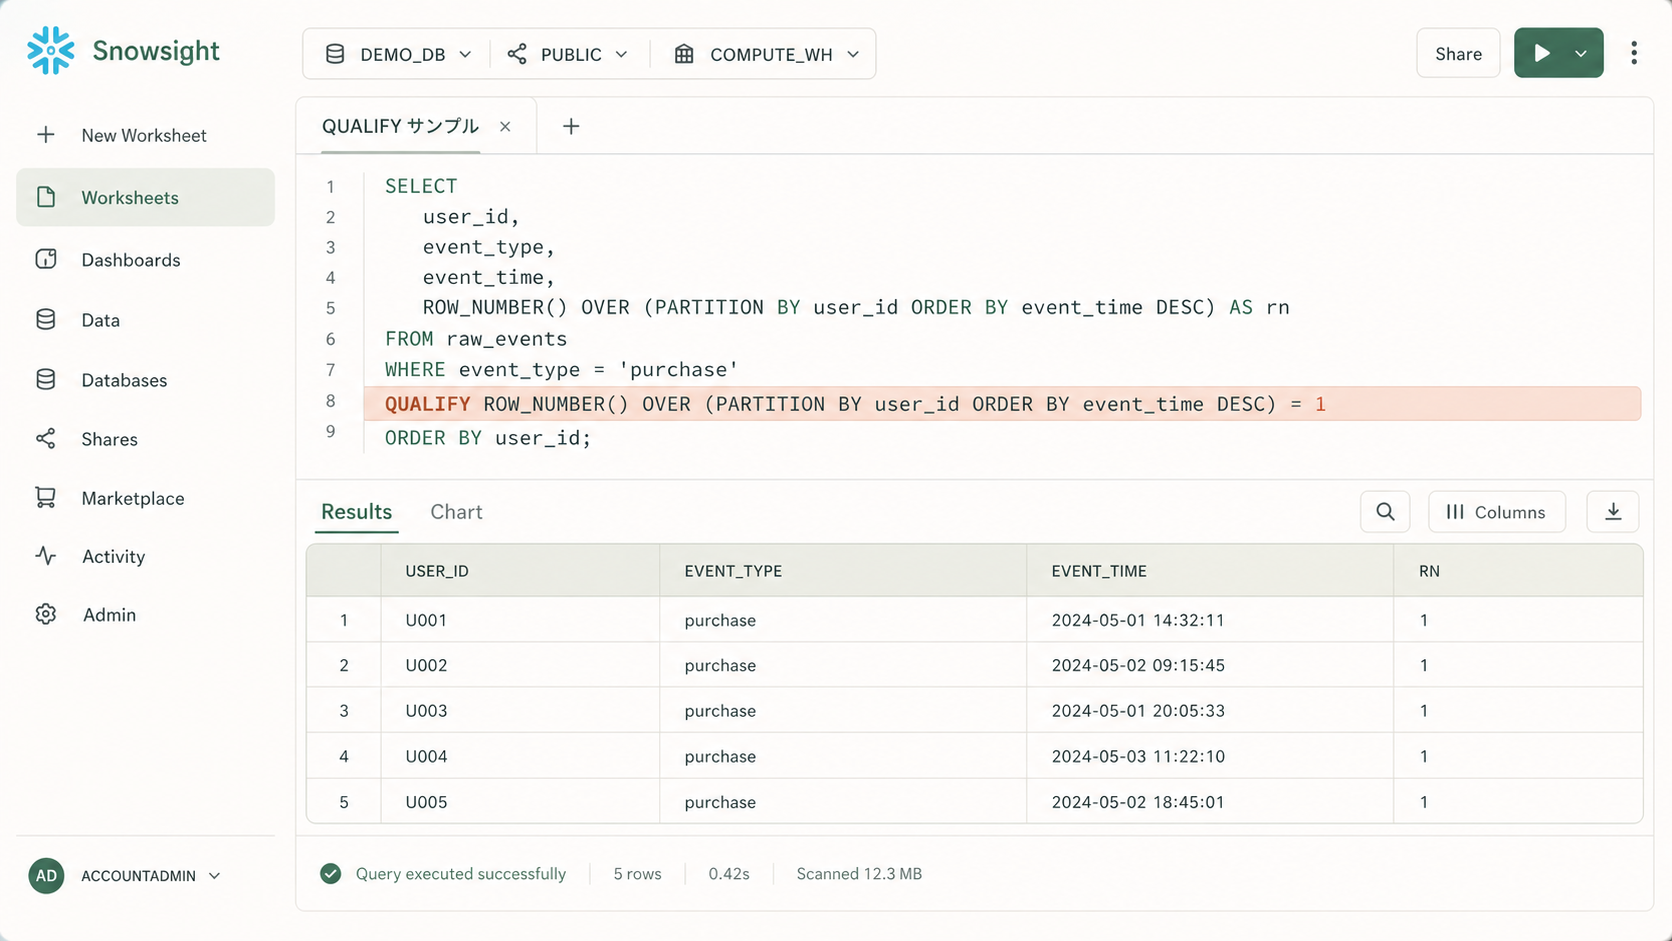This screenshot has width=1672, height=941.
Task: Open the Columns selector button
Action: (x=1497, y=512)
